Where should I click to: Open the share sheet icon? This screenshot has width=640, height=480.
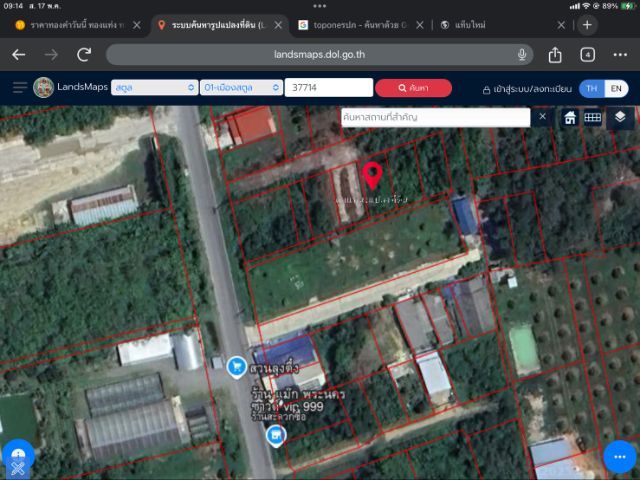[x=555, y=55]
